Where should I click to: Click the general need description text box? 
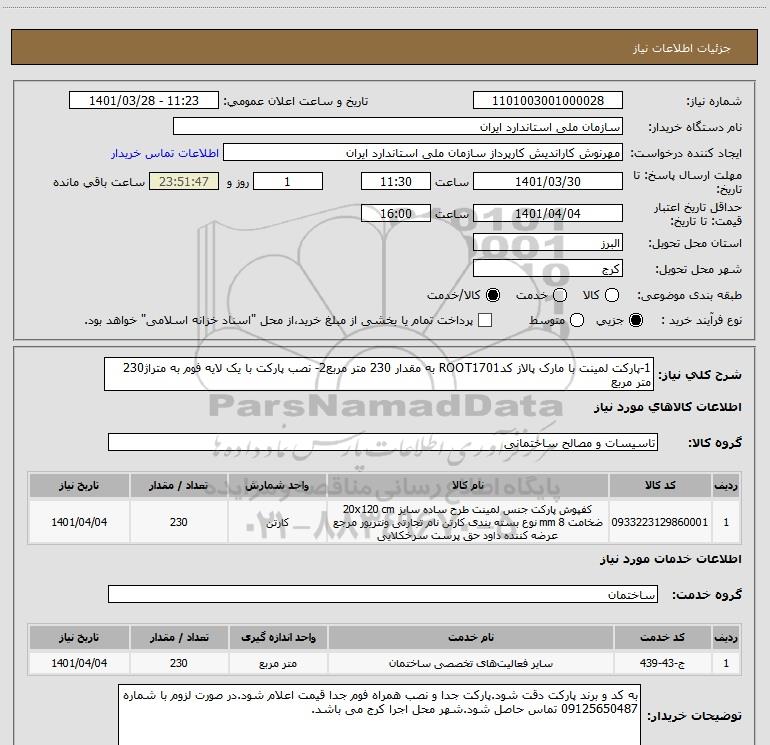[379, 374]
